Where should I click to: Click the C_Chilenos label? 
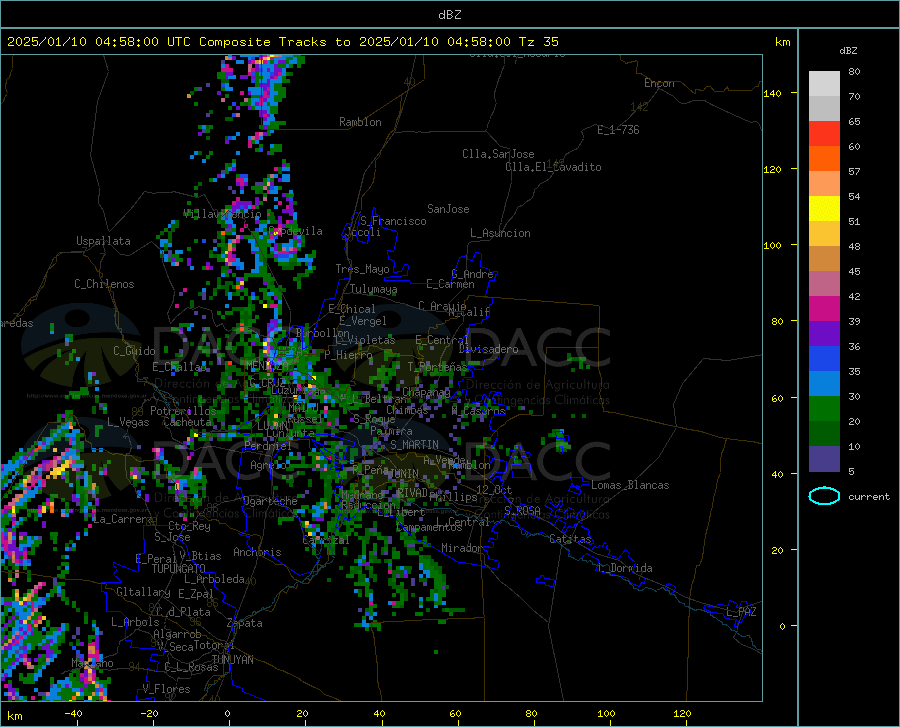104,284
